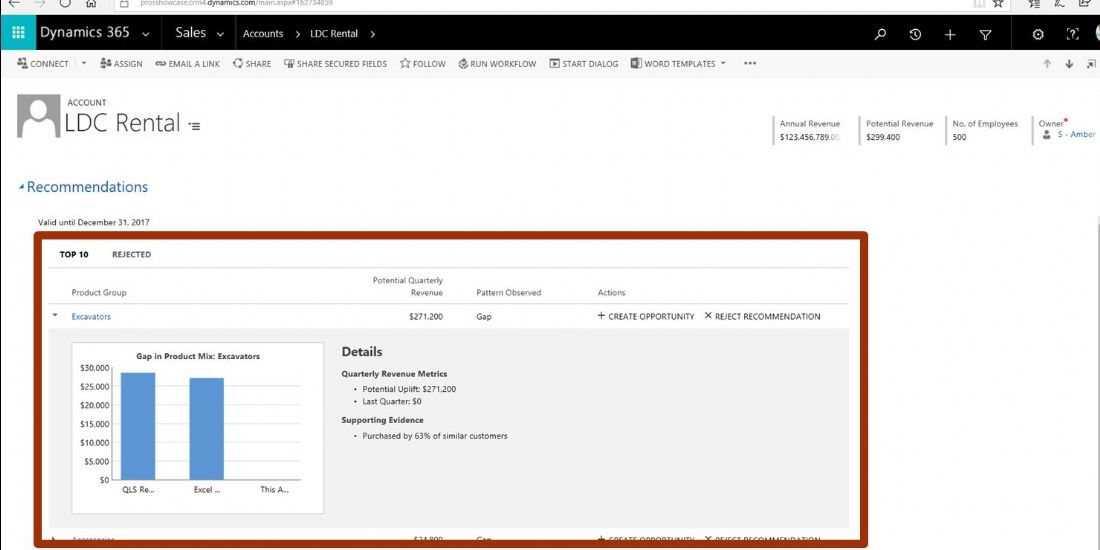The width and height of the screenshot is (1100, 550).
Task: Open the Dynamics 365 dropdown chevron
Action: [145, 34]
